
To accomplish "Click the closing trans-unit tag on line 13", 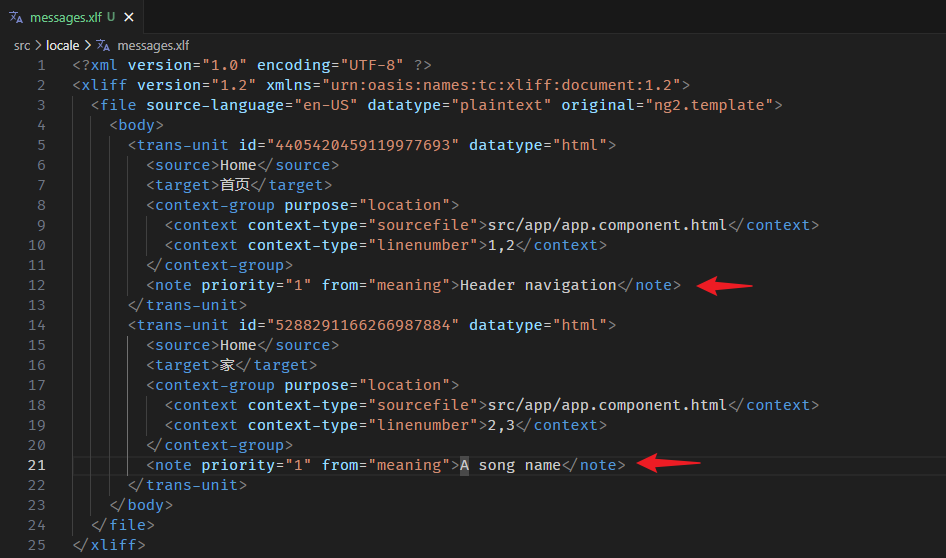I will pos(188,305).
